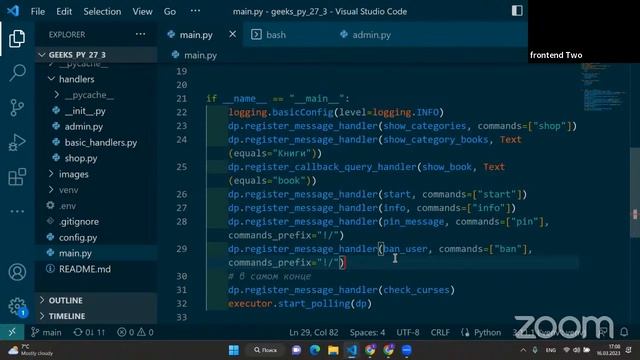This screenshot has width=640, height=360.
Task: Click the main branch indicator
Action: click(x=46, y=332)
